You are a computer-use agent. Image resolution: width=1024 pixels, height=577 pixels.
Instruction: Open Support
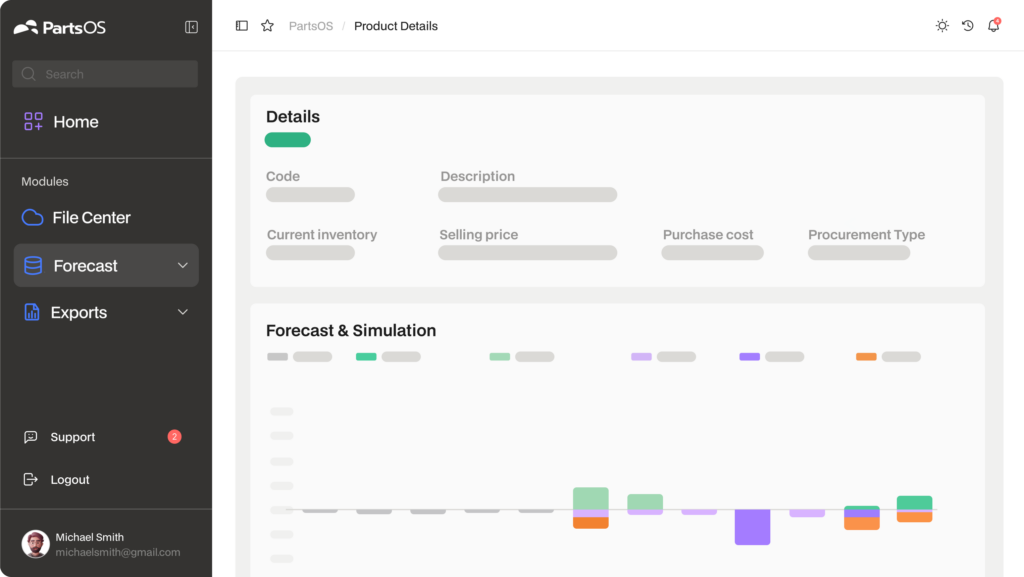[x=72, y=437]
